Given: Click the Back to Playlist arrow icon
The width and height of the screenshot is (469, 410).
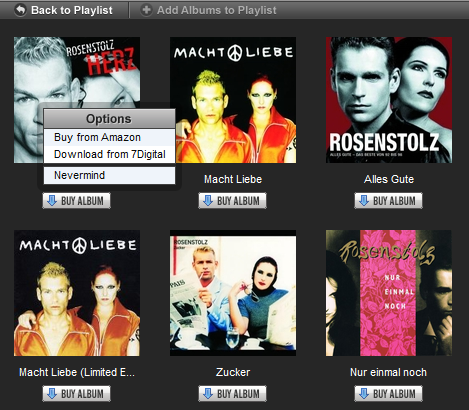Looking at the screenshot, I should 20,10.
